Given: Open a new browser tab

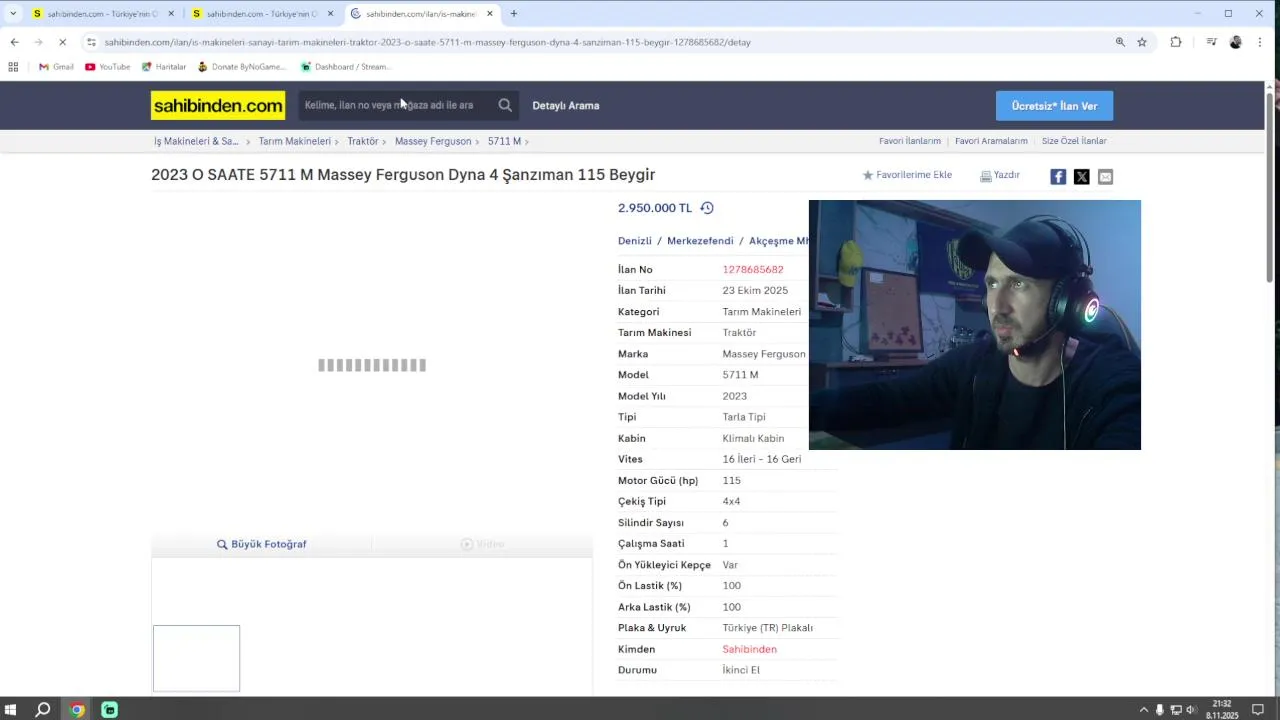Looking at the screenshot, I should tap(514, 14).
